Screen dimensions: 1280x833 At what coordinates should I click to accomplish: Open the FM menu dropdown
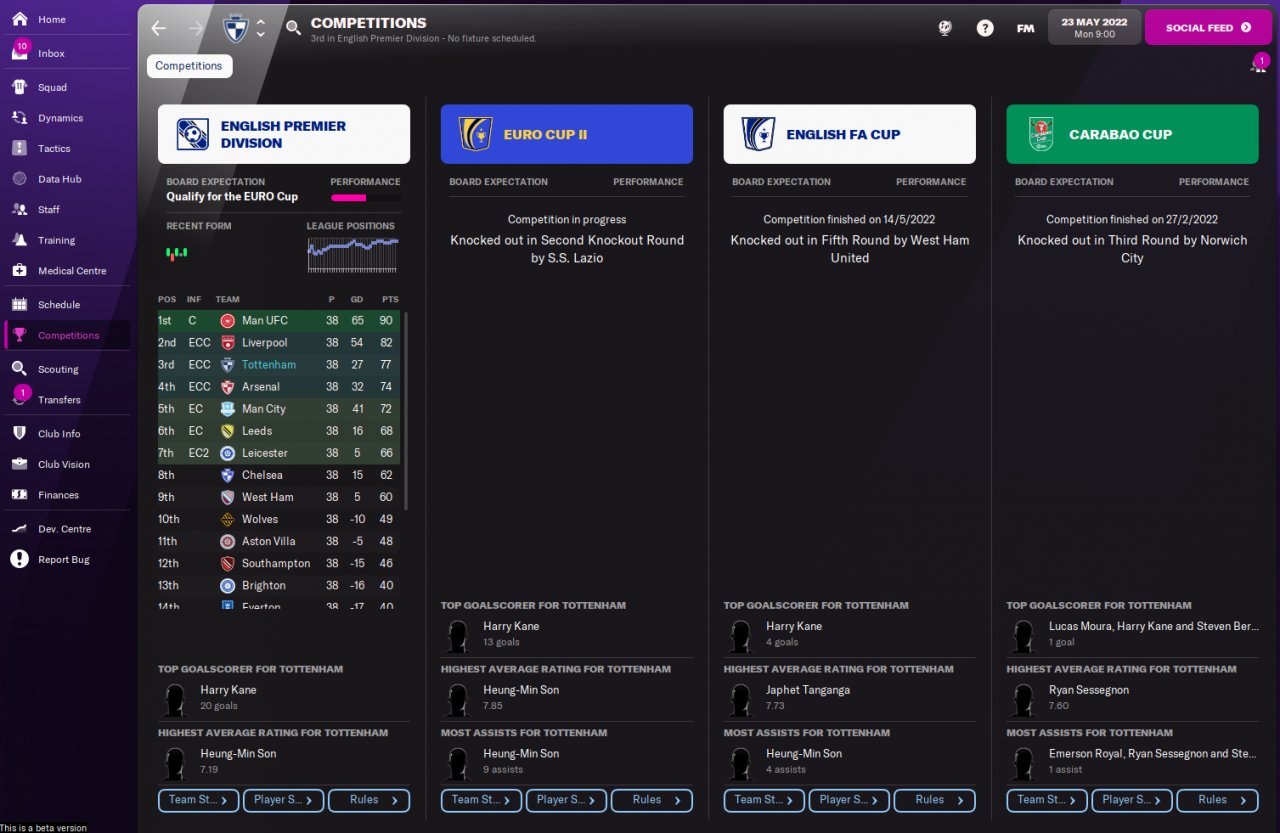[x=1025, y=28]
